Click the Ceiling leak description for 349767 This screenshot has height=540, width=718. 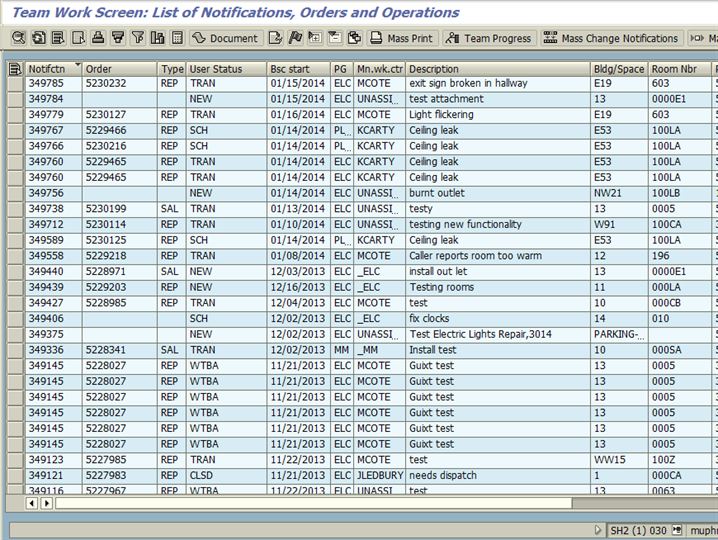433,131
